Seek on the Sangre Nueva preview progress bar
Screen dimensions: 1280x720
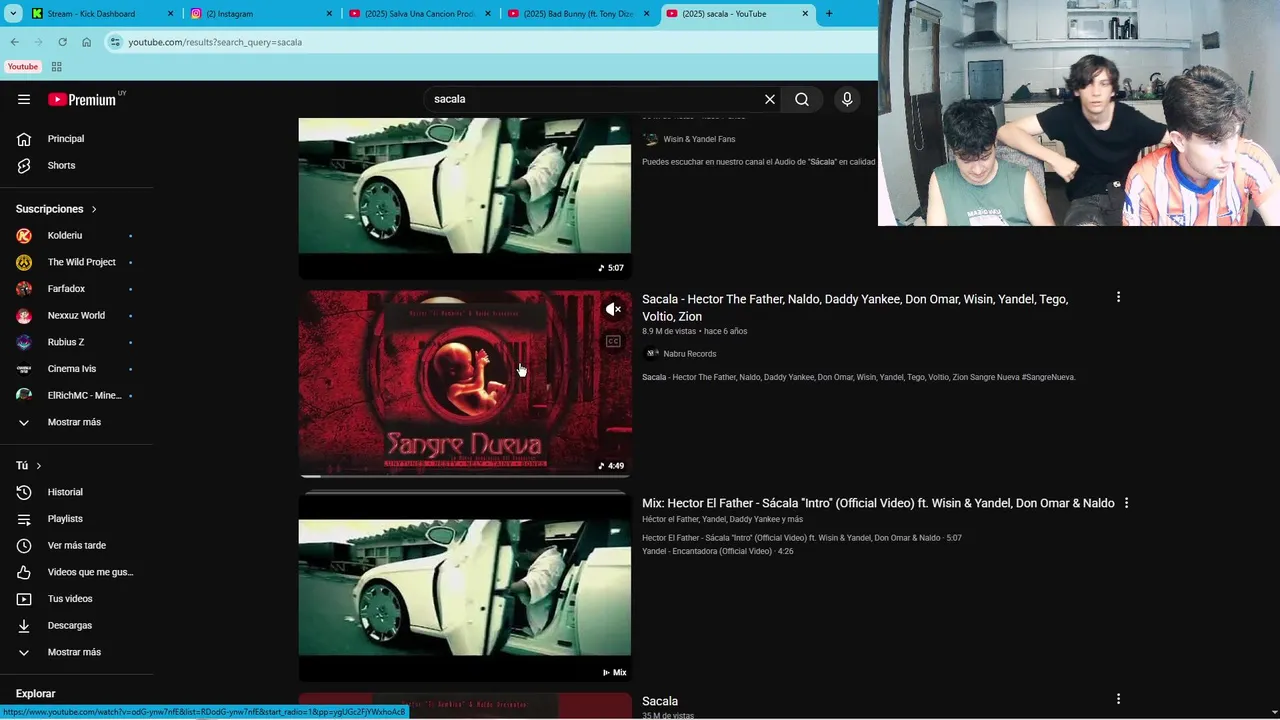pyautogui.click(x=465, y=476)
